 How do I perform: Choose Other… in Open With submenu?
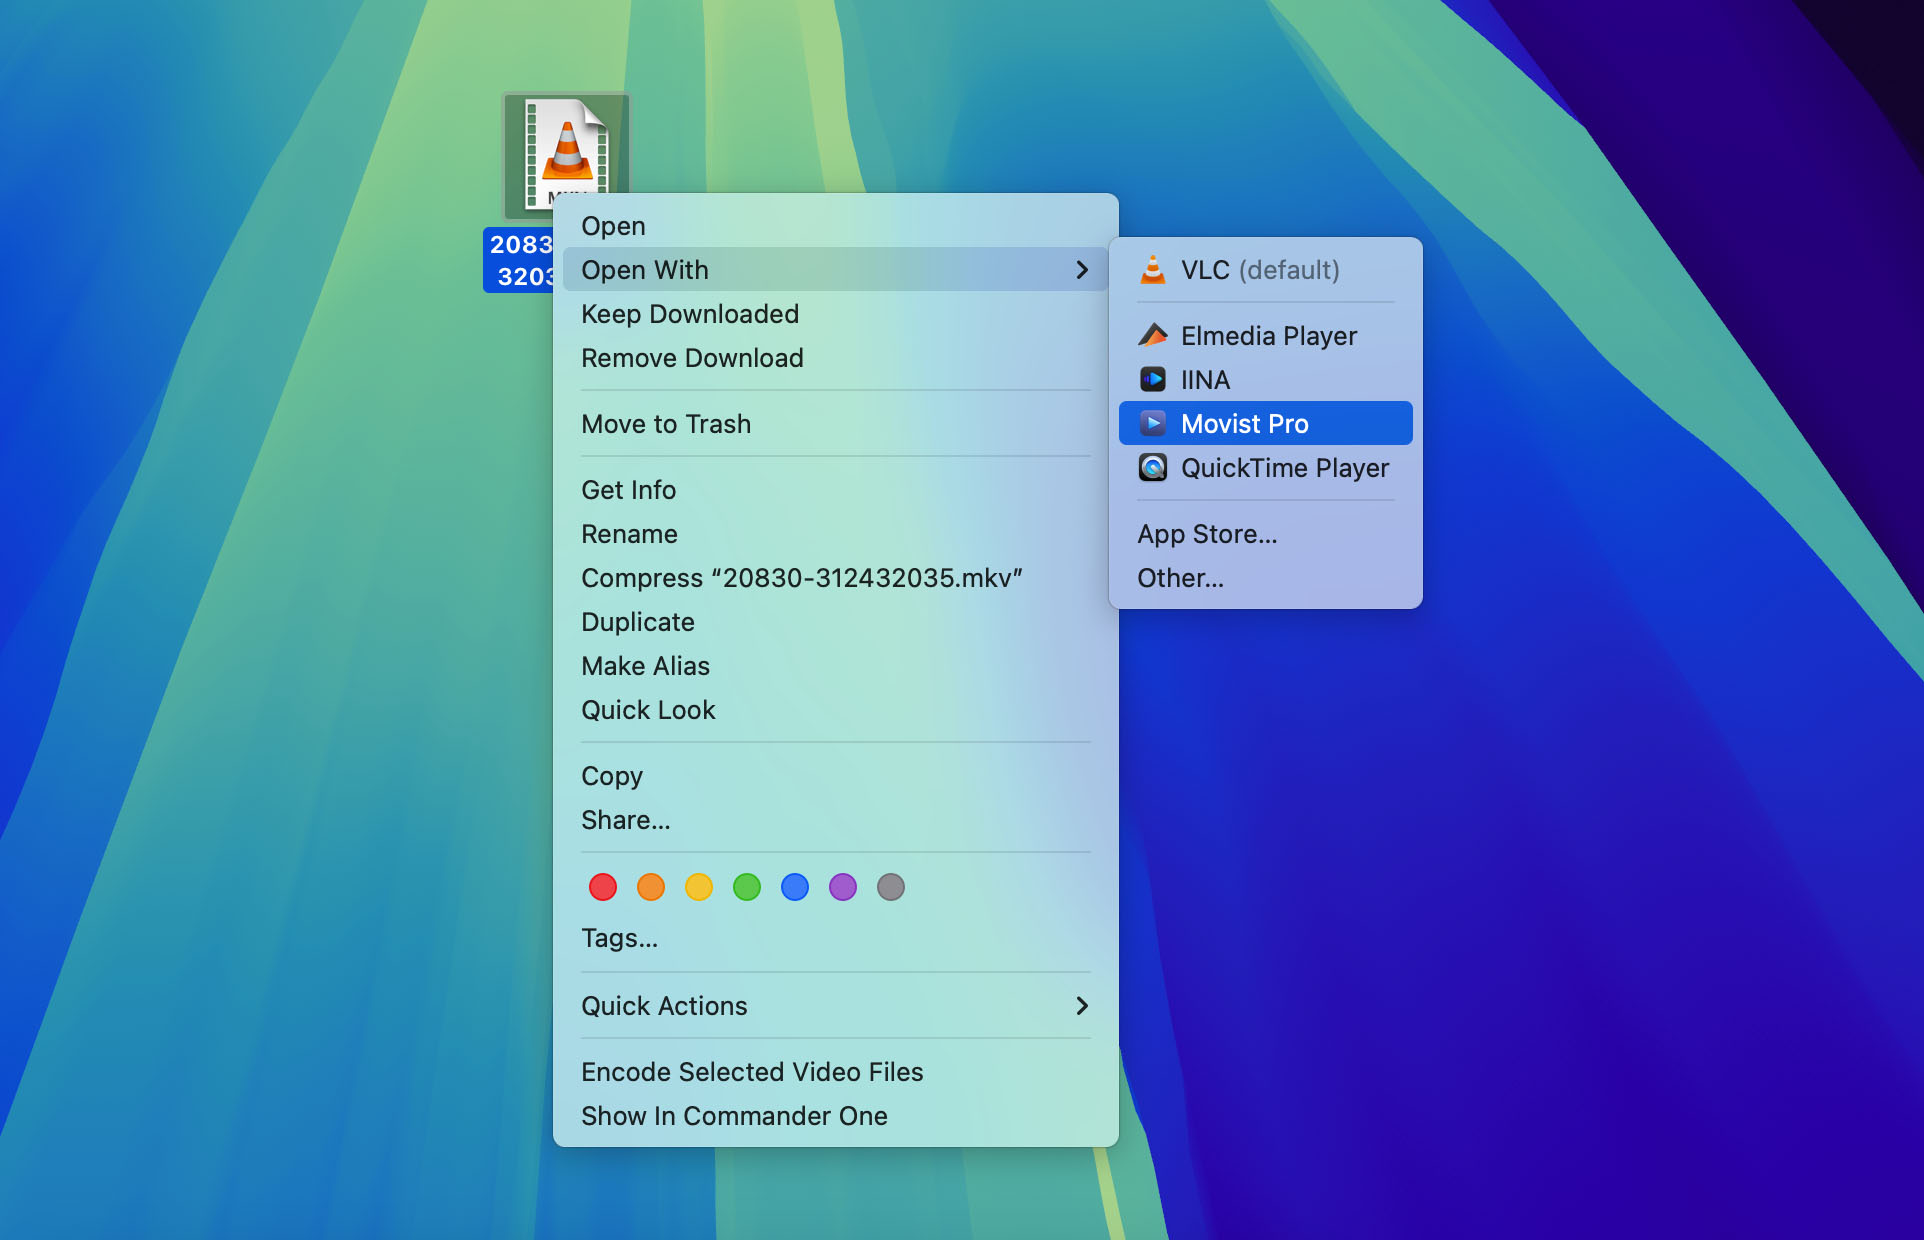coord(1180,578)
